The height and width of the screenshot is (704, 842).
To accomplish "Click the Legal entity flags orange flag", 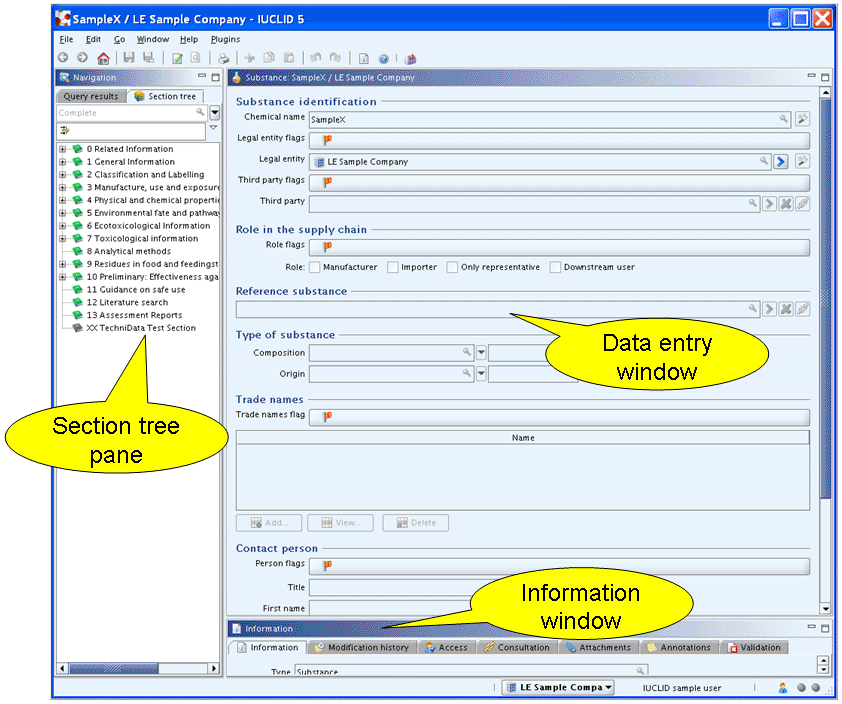I will pyautogui.click(x=327, y=140).
